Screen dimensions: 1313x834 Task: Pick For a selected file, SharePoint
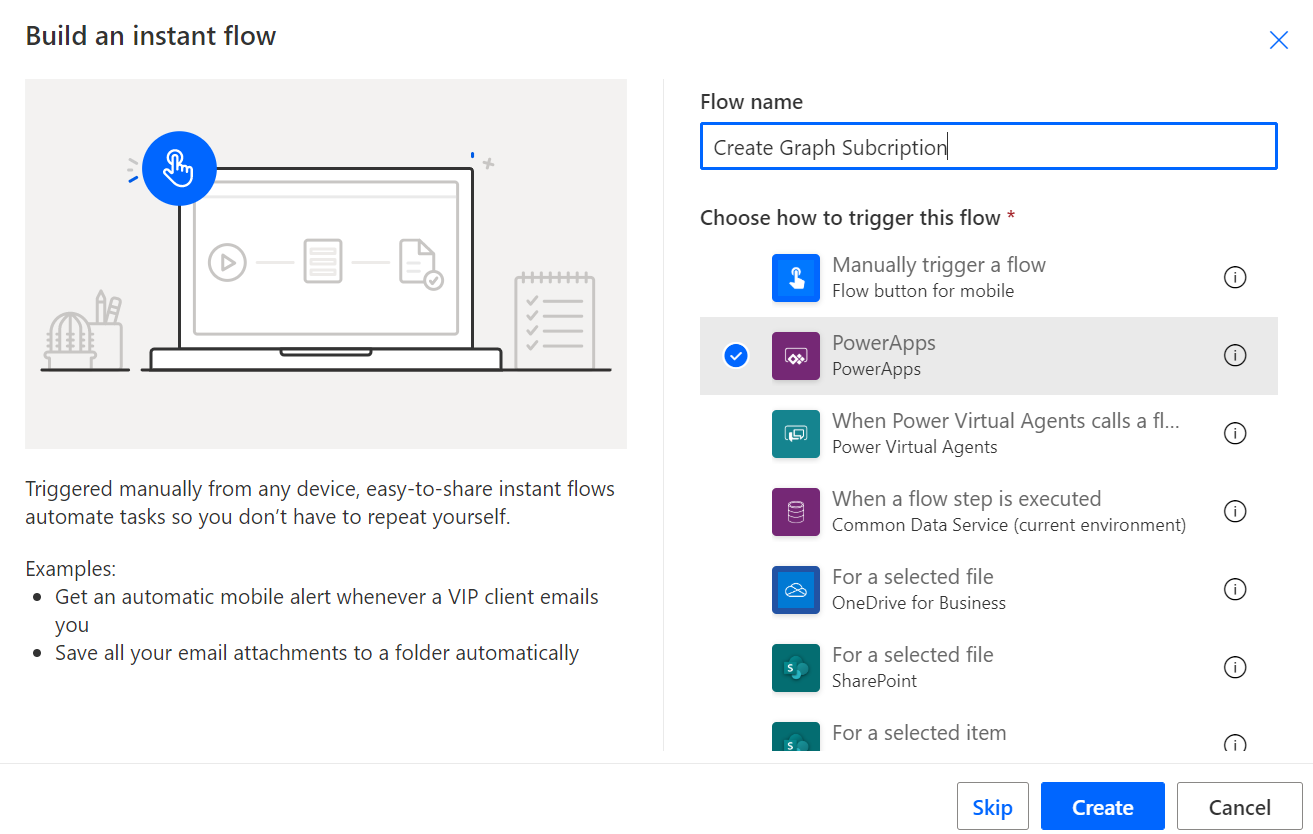989,668
